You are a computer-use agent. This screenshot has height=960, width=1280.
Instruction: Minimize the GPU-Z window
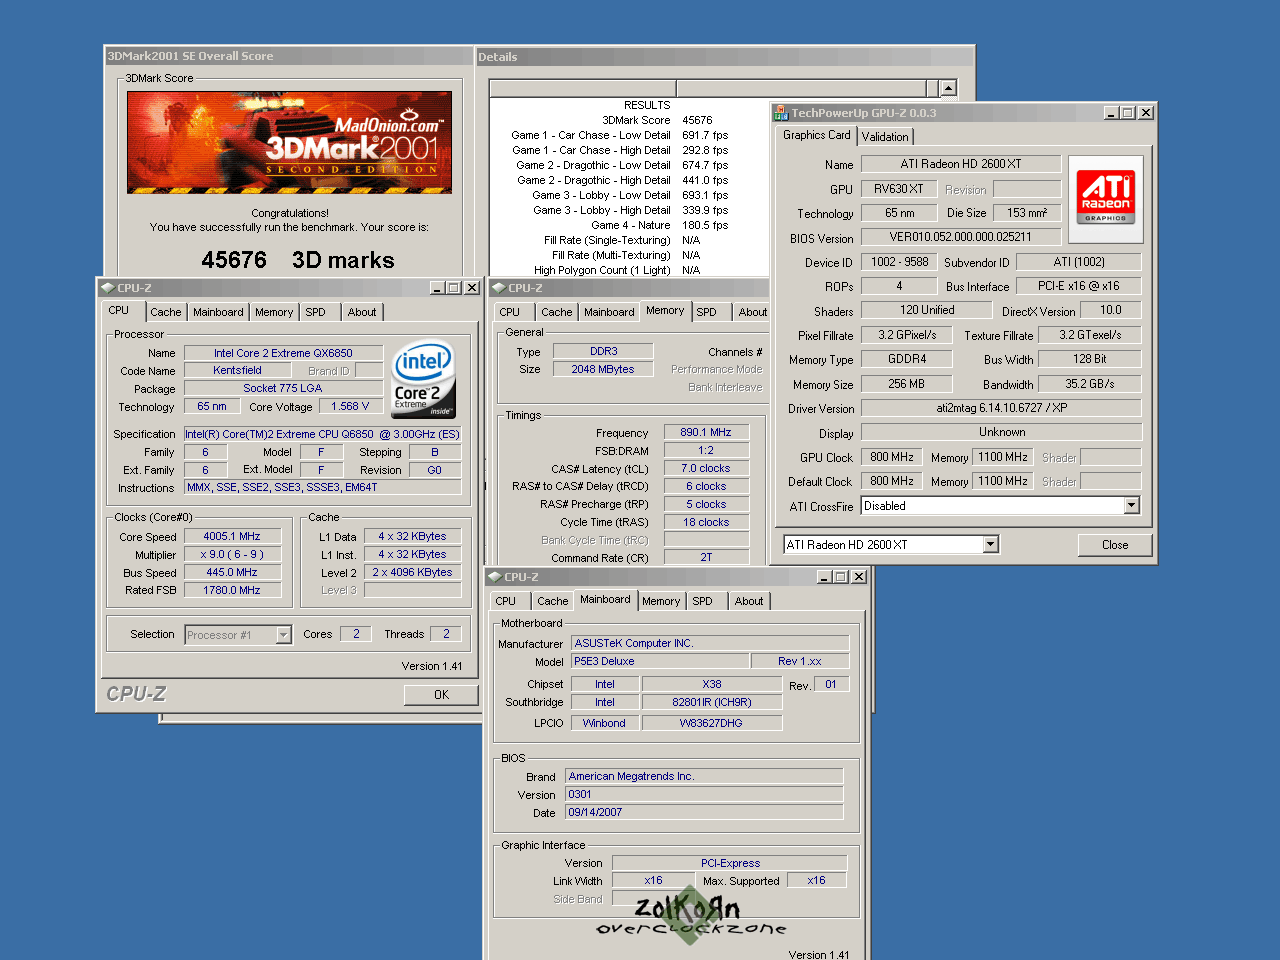1111,113
